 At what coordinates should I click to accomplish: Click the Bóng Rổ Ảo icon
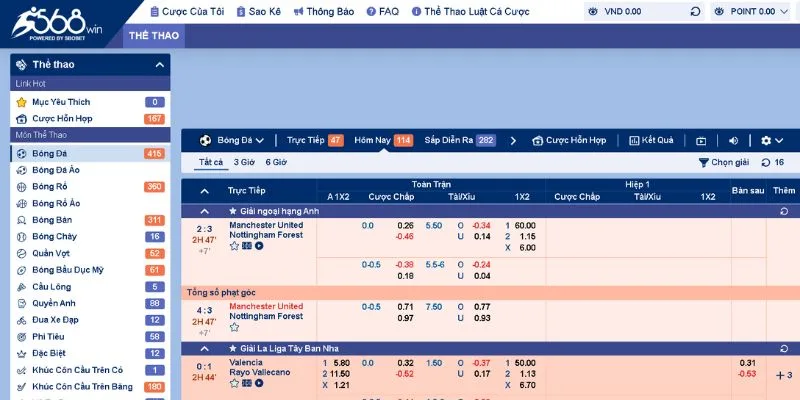tap(21, 204)
